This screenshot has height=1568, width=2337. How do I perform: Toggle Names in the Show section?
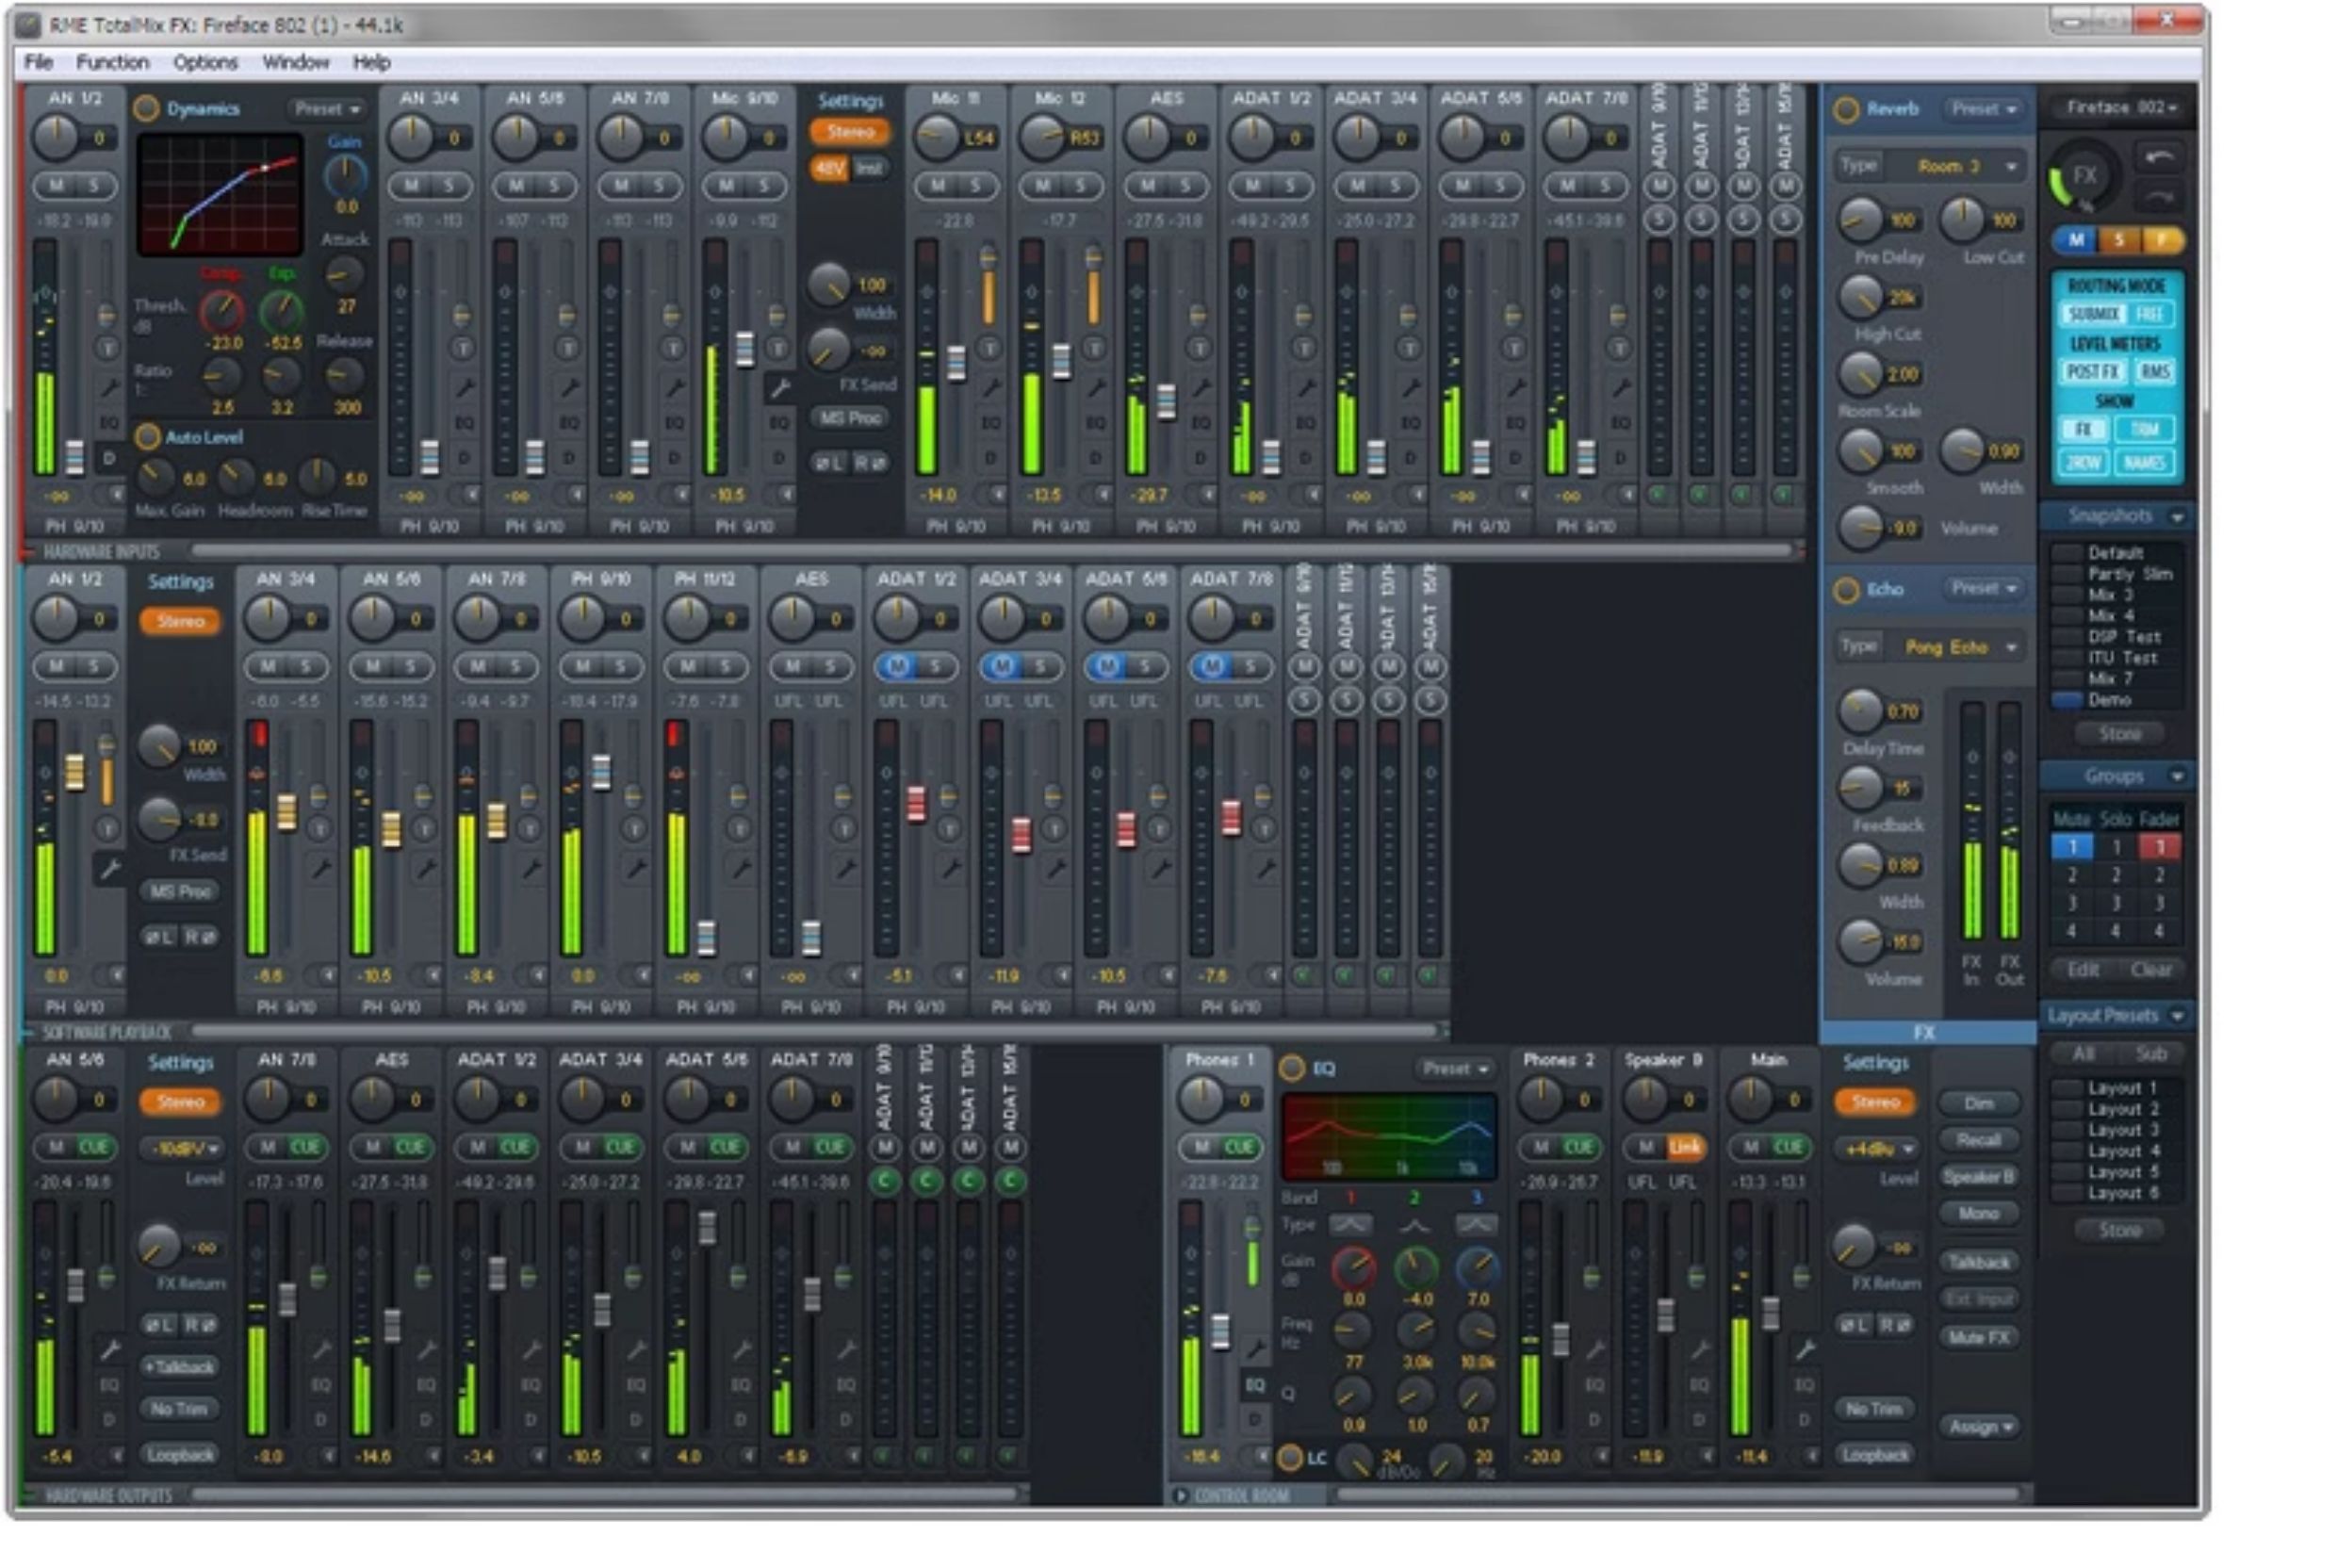pyautogui.click(x=2144, y=462)
